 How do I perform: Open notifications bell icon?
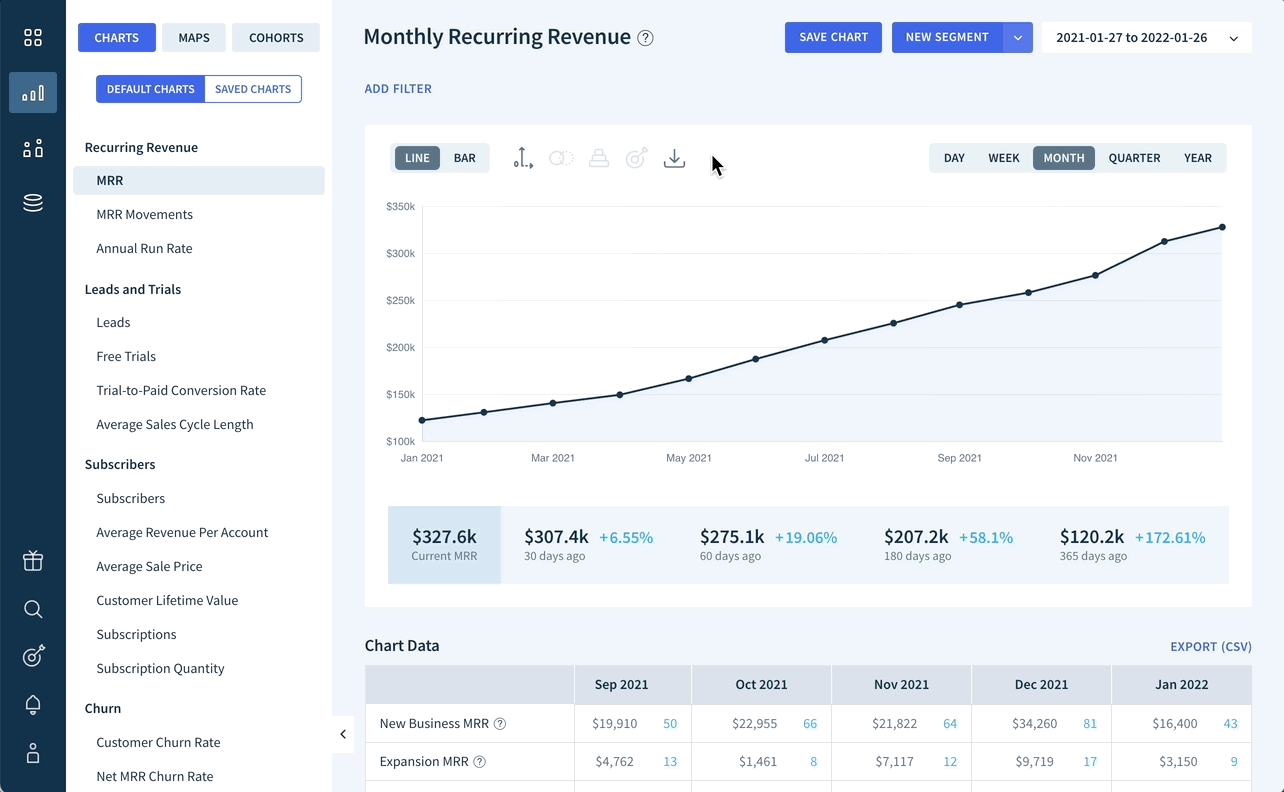point(33,704)
